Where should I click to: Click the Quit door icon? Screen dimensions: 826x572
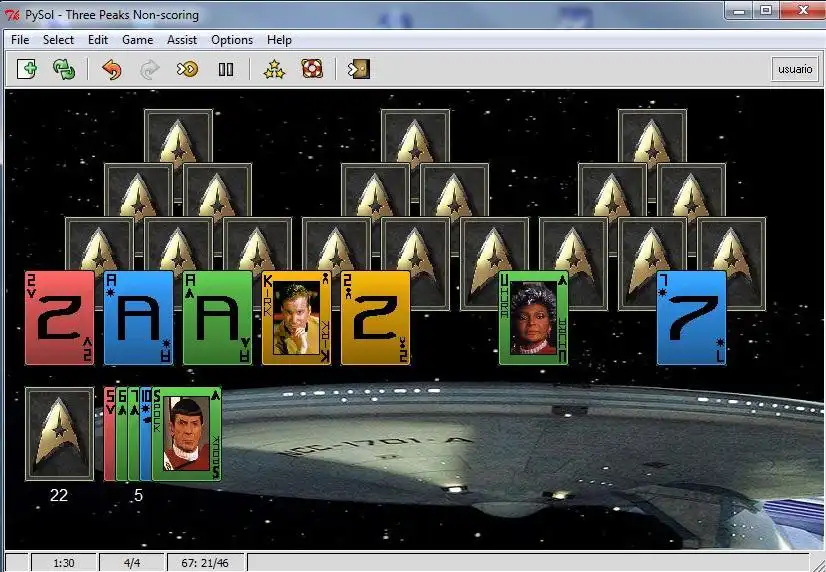pos(359,69)
